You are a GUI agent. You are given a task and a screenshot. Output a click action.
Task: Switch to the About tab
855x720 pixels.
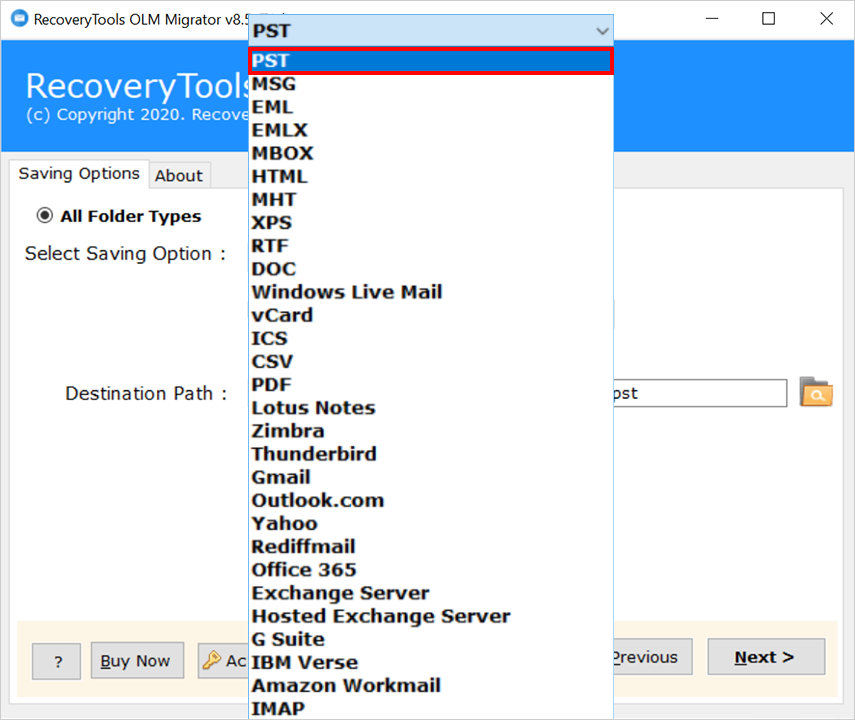coord(179,176)
